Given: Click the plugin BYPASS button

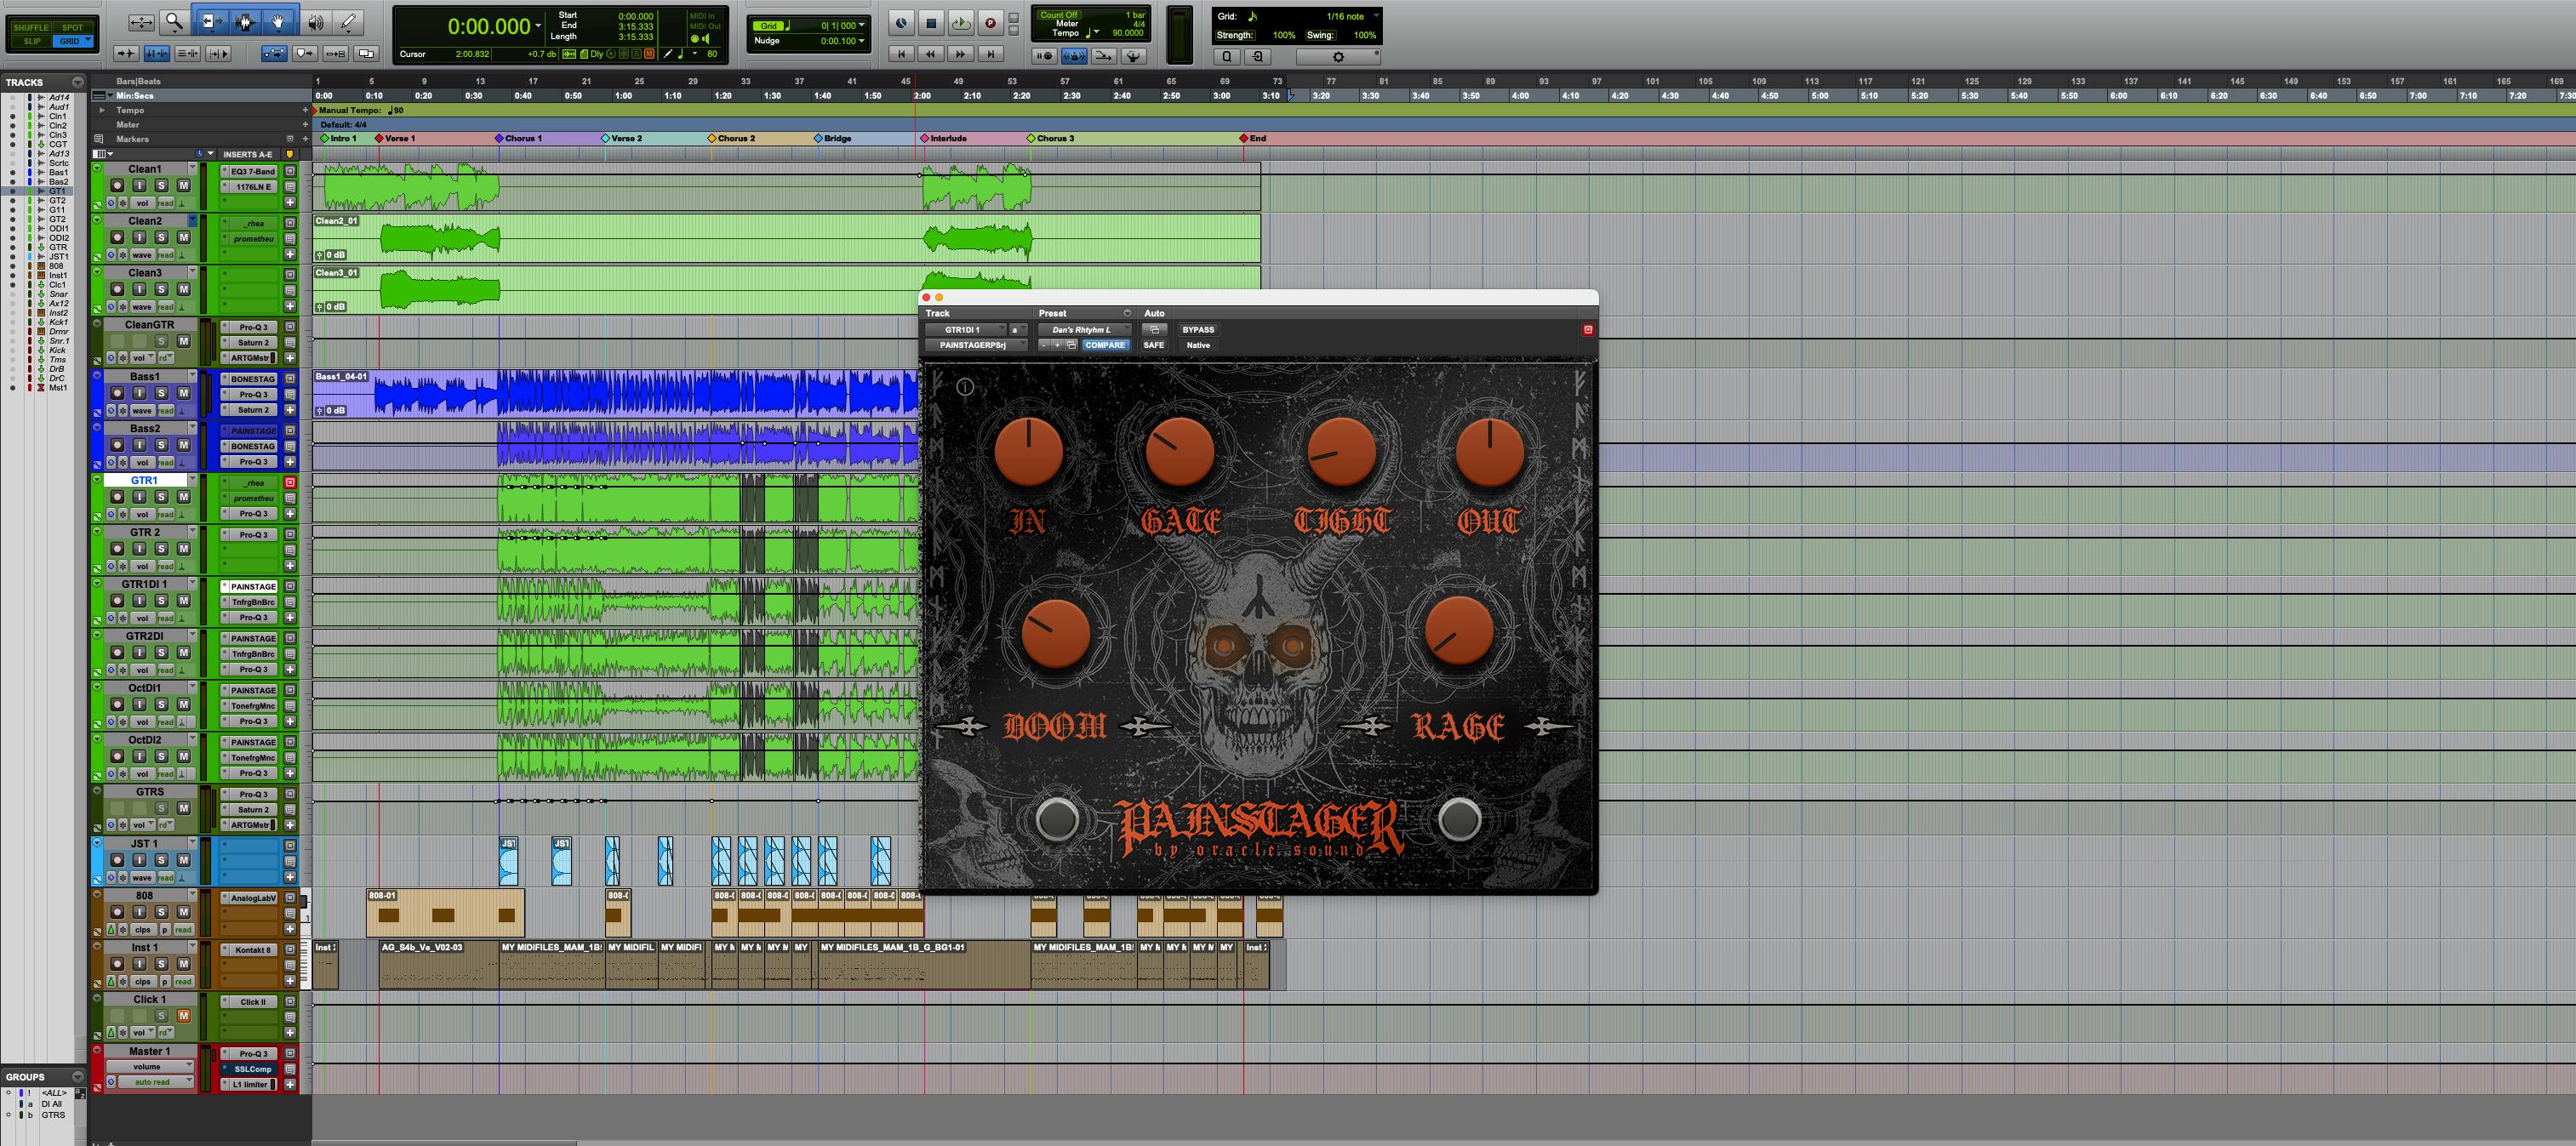Looking at the screenshot, I should (x=1197, y=329).
